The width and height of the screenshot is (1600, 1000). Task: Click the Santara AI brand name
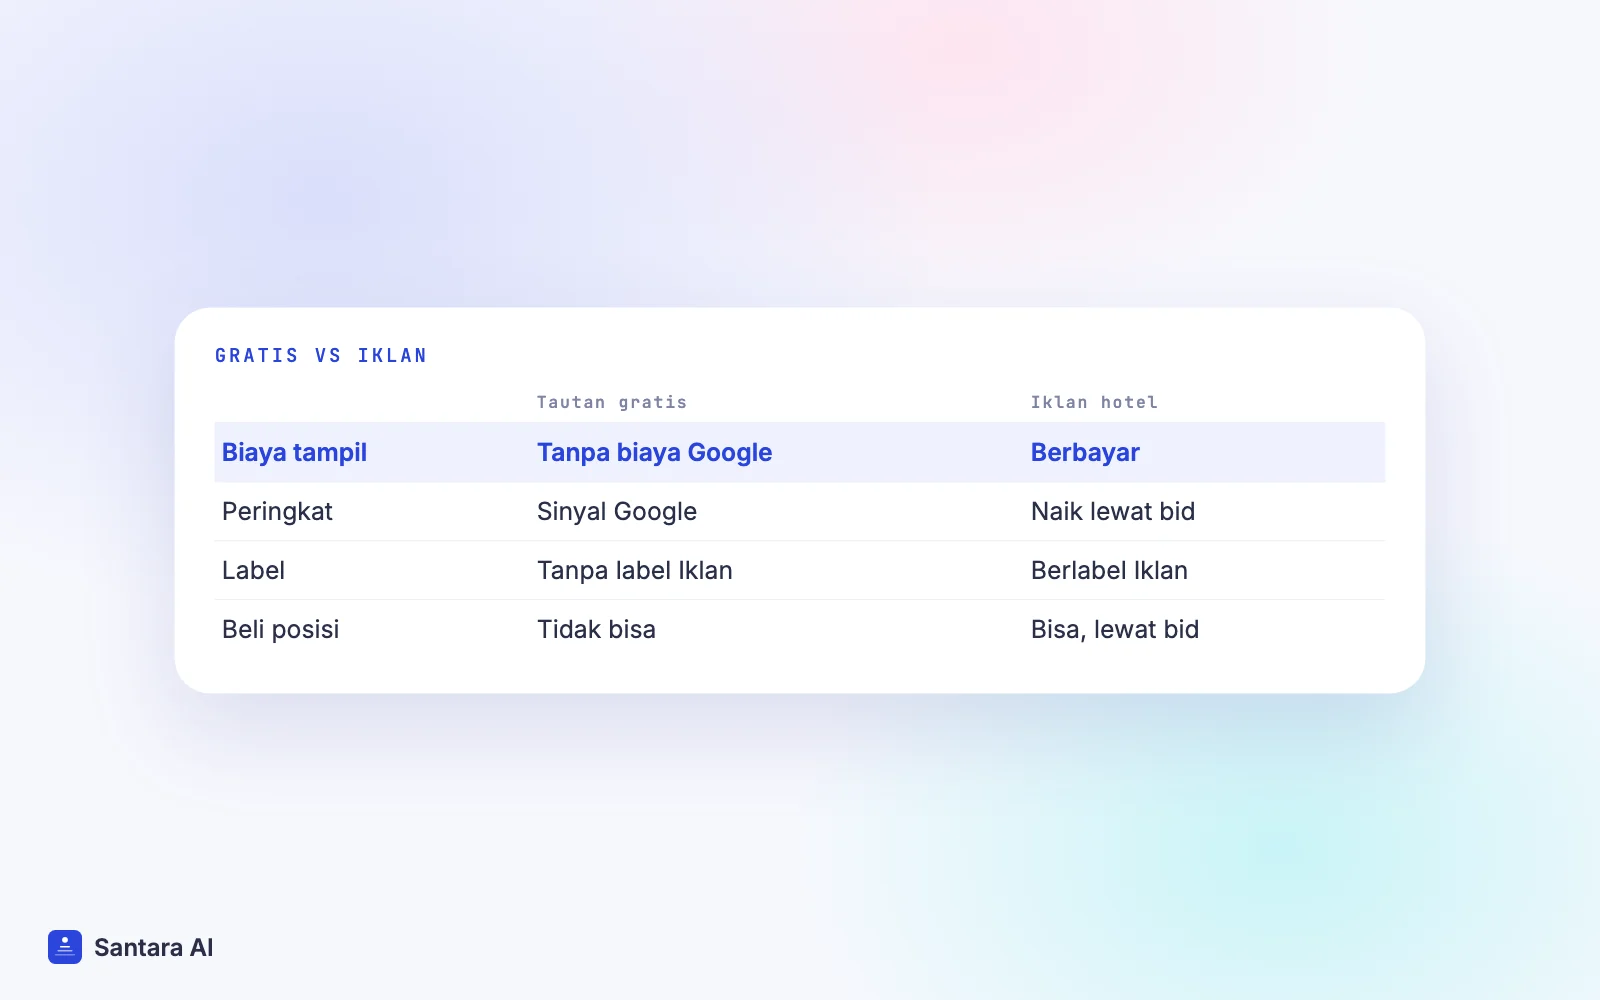[153, 947]
